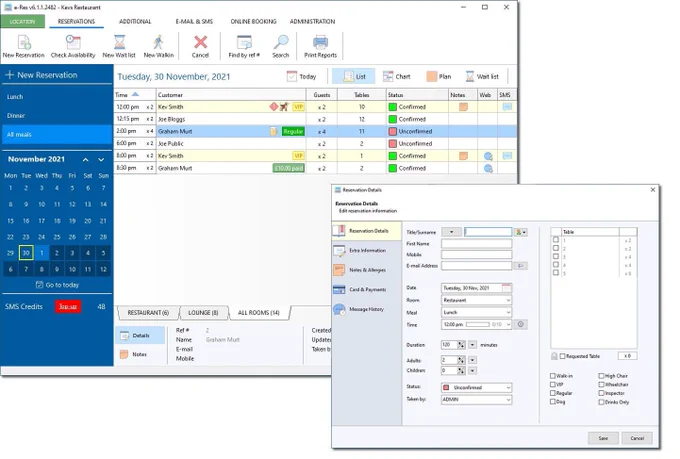Click the red Top-up SMS credits button

tap(68, 306)
